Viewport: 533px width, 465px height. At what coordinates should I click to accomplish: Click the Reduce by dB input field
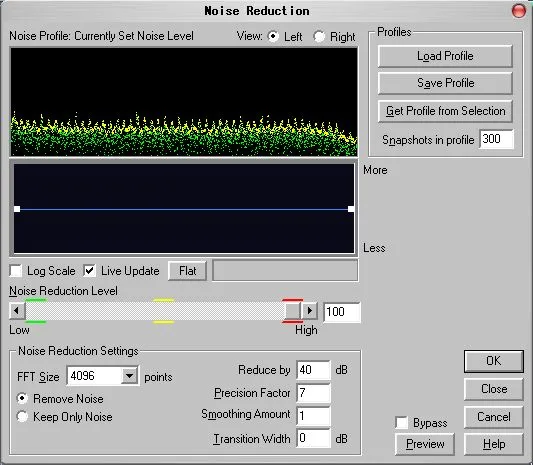313,370
